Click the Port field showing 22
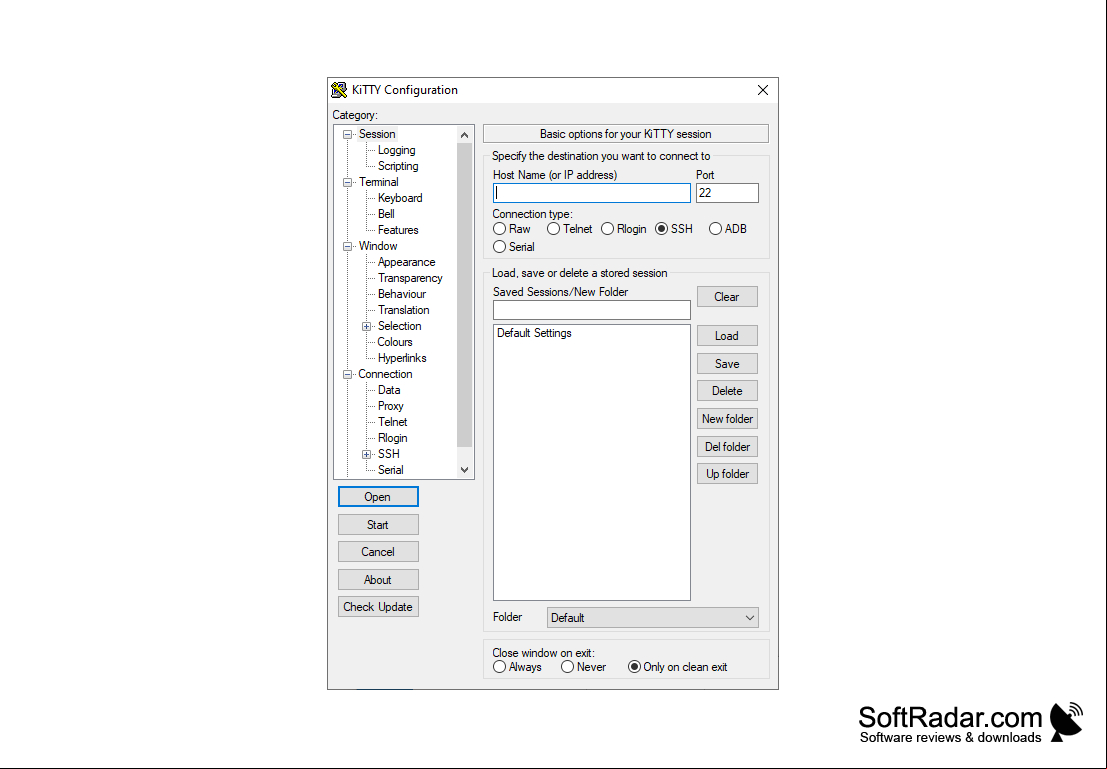 tap(727, 193)
